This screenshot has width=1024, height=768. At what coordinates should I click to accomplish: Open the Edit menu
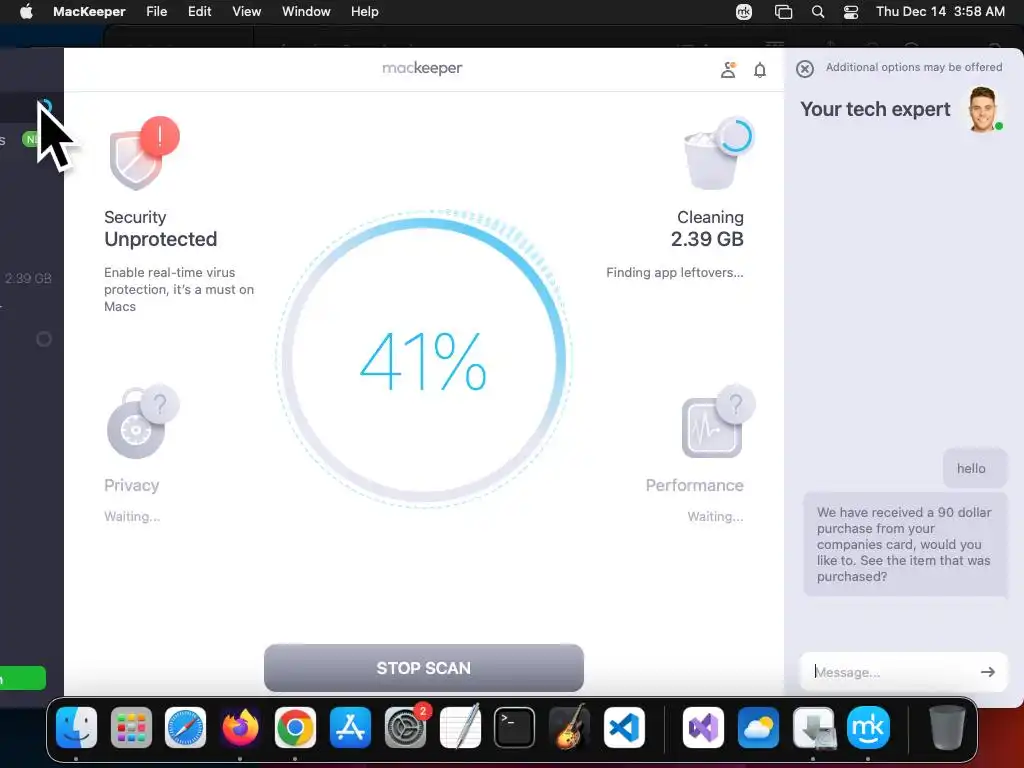click(199, 12)
